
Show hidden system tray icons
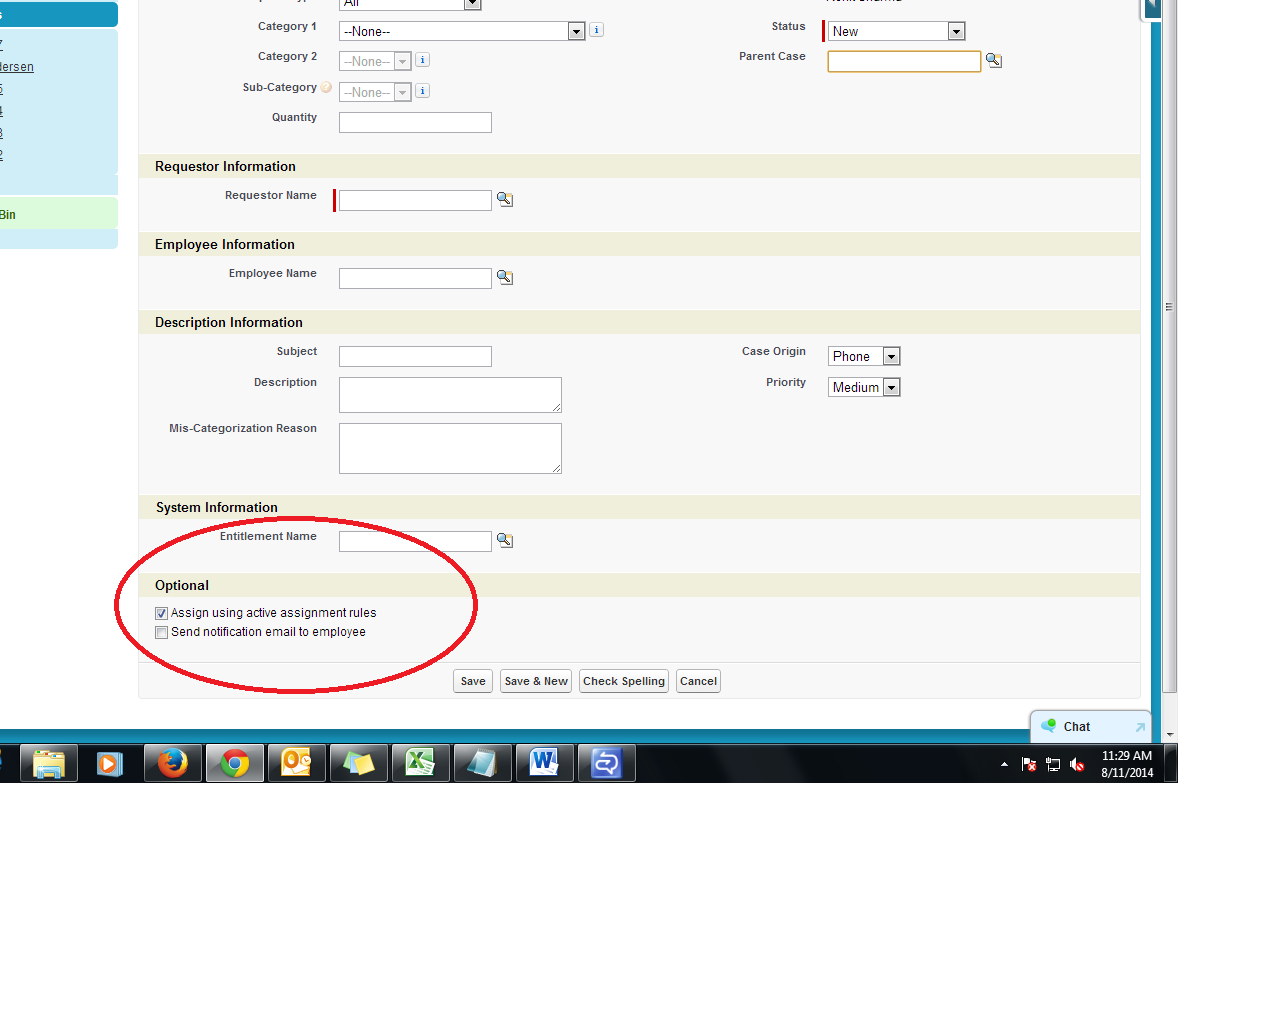(1004, 764)
